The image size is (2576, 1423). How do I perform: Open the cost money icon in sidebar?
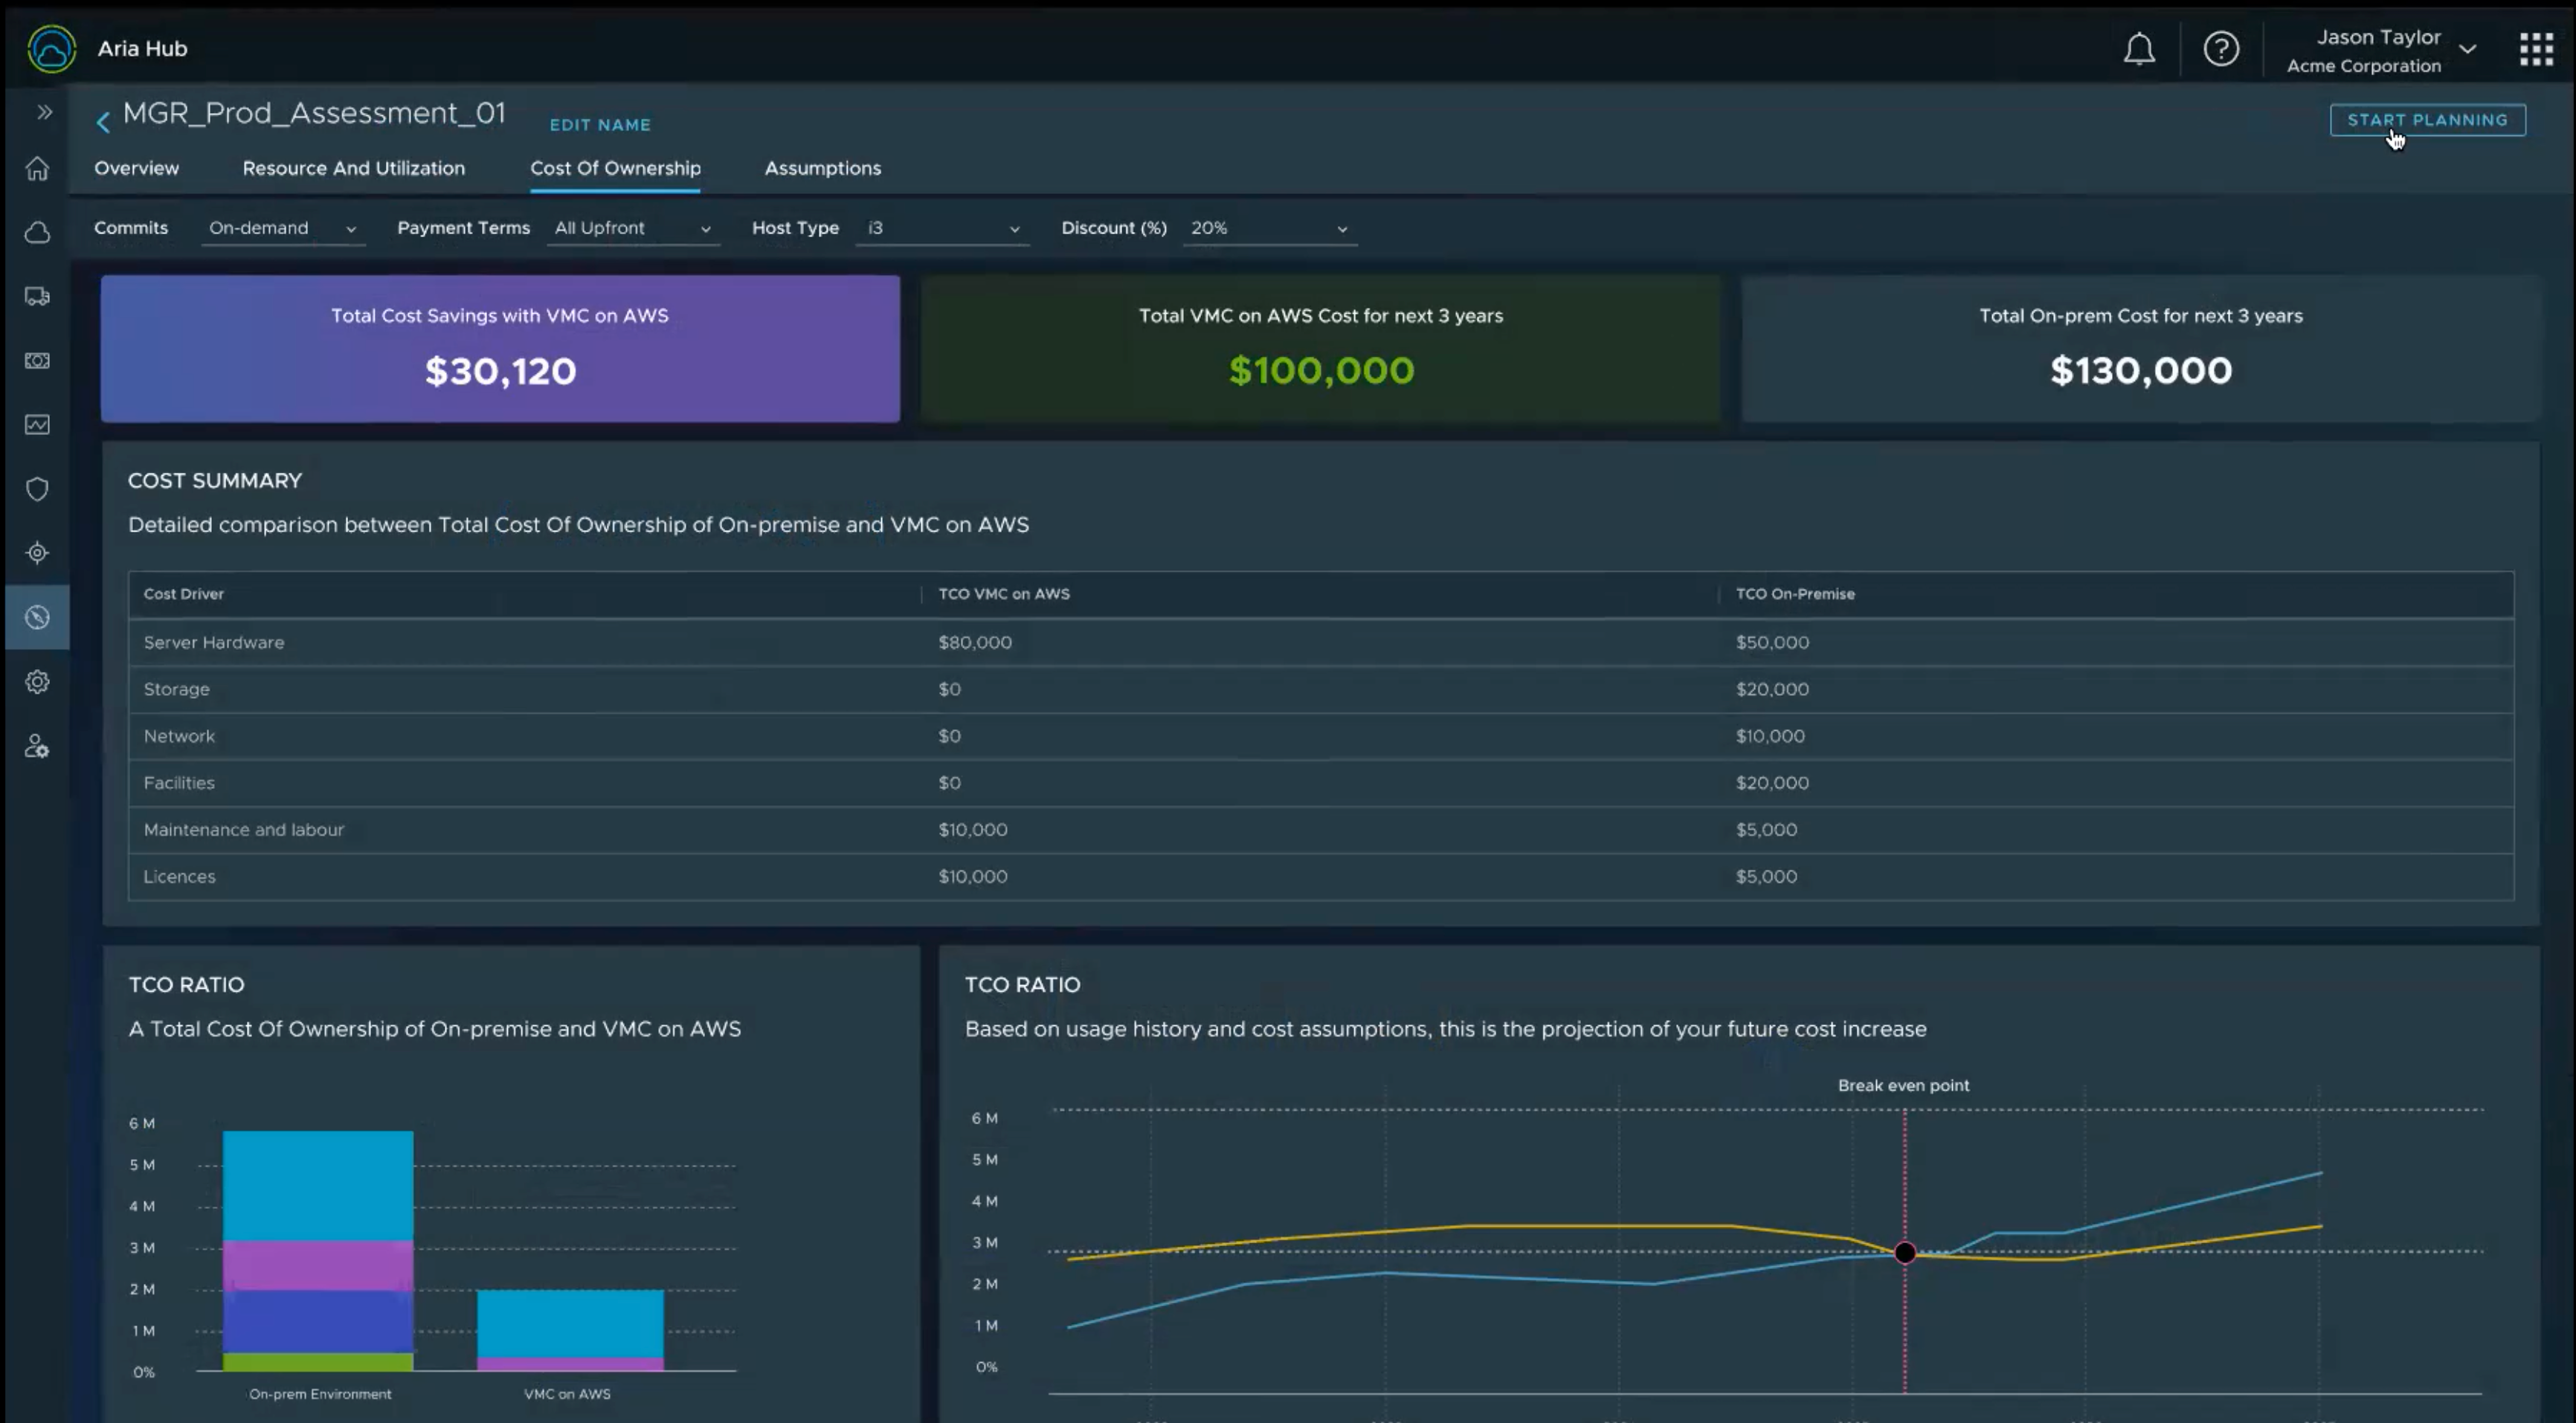click(x=37, y=360)
